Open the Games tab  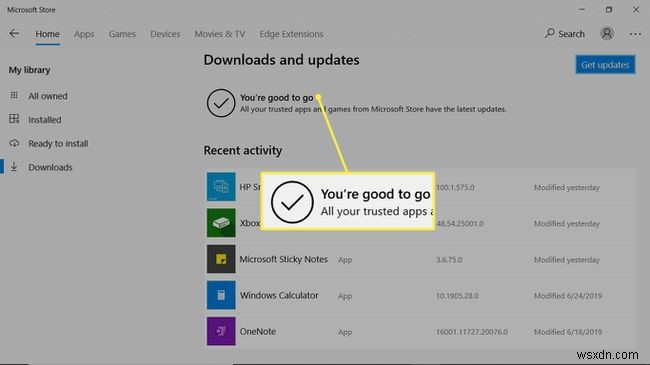(x=122, y=34)
